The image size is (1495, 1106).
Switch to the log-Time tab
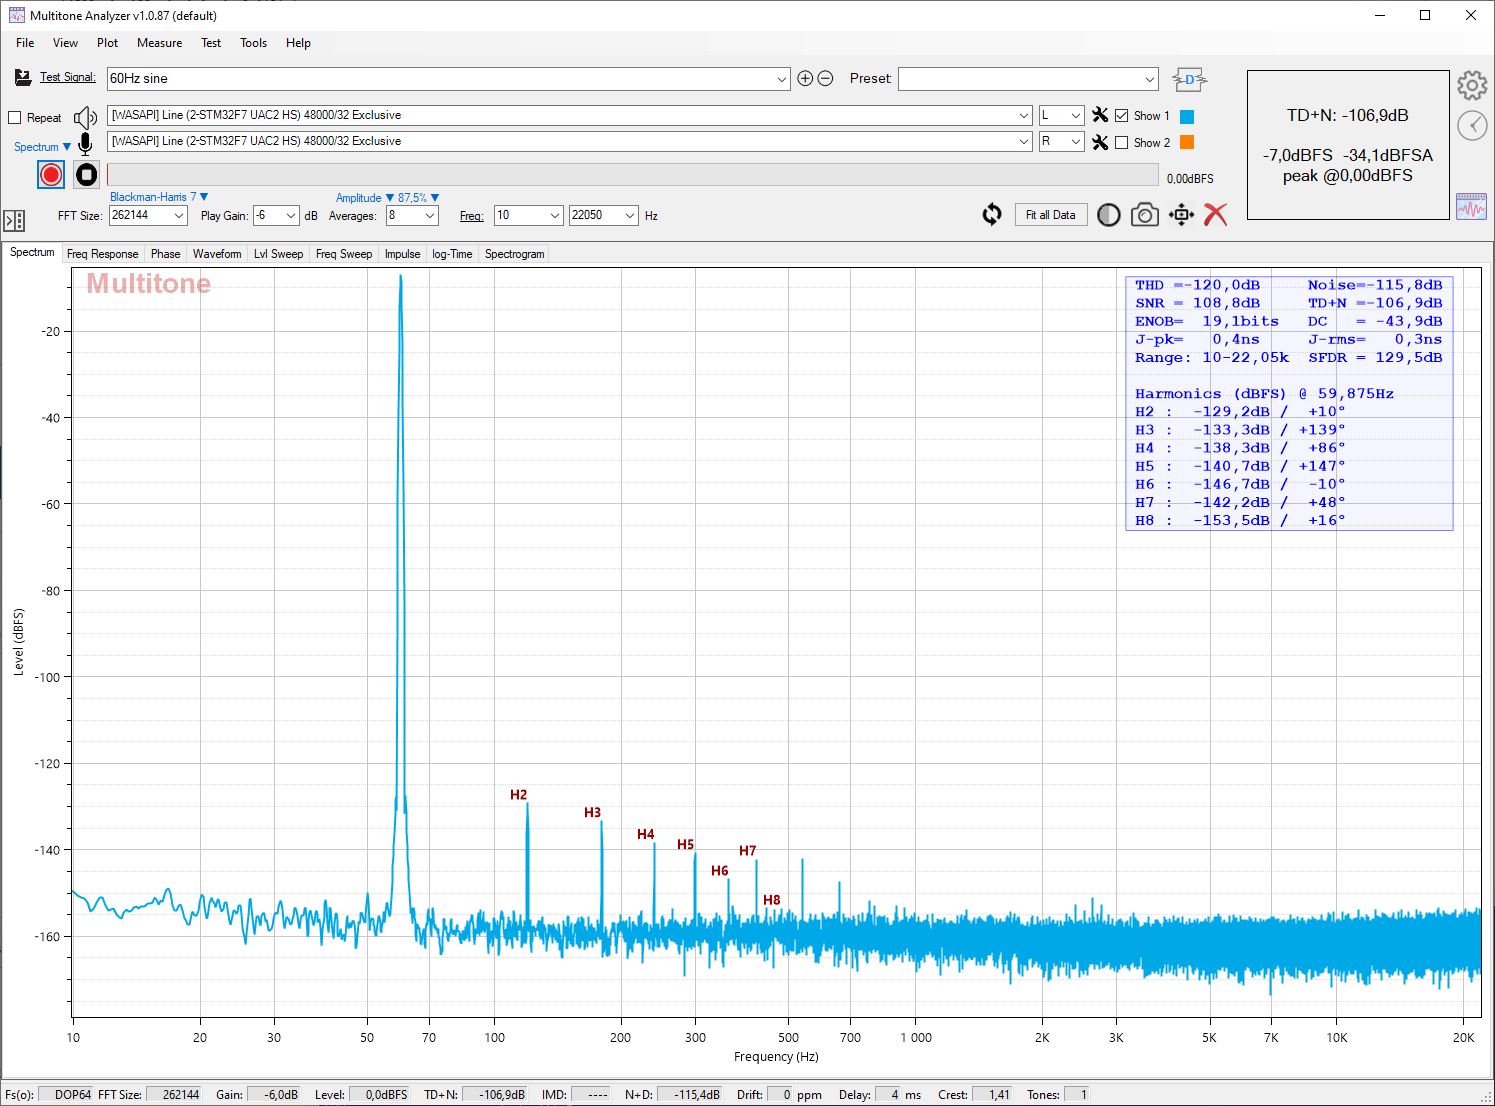tap(452, 254)
